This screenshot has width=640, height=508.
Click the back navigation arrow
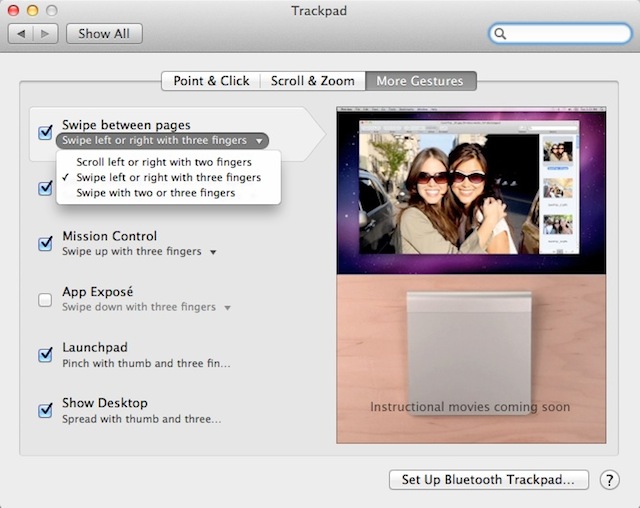(x=21, y=34)
